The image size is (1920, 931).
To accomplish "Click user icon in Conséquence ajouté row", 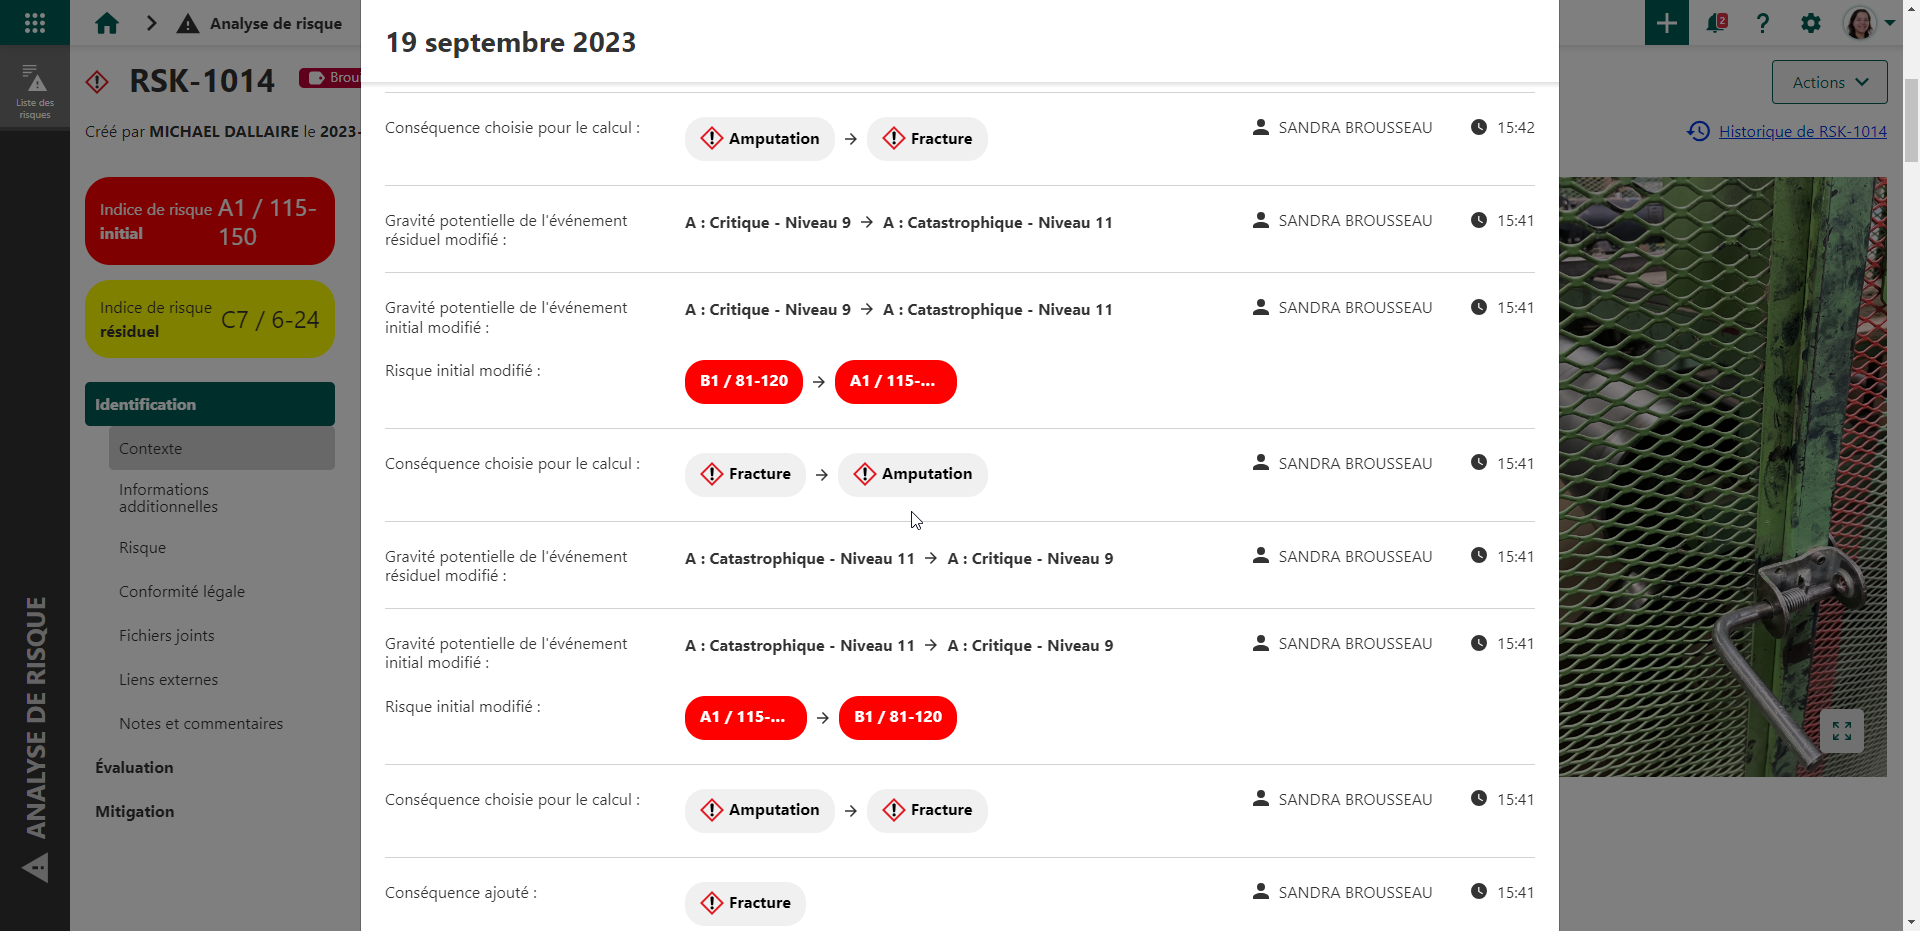I will pyautogui.click(x=1261, y=891).
